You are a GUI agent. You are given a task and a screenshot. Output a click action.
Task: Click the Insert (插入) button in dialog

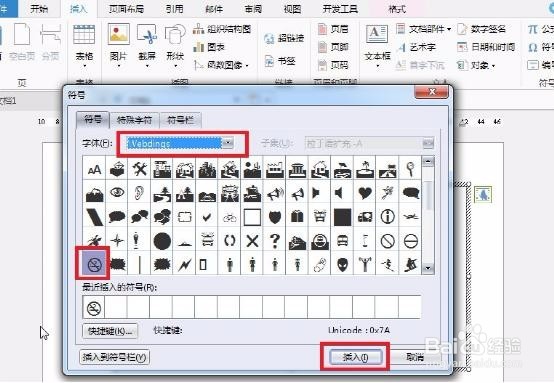tap(355, 357)
